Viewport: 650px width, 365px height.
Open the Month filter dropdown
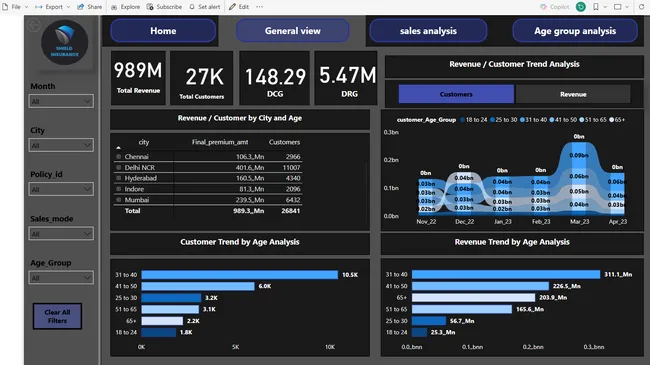click(x=61, y=101)
